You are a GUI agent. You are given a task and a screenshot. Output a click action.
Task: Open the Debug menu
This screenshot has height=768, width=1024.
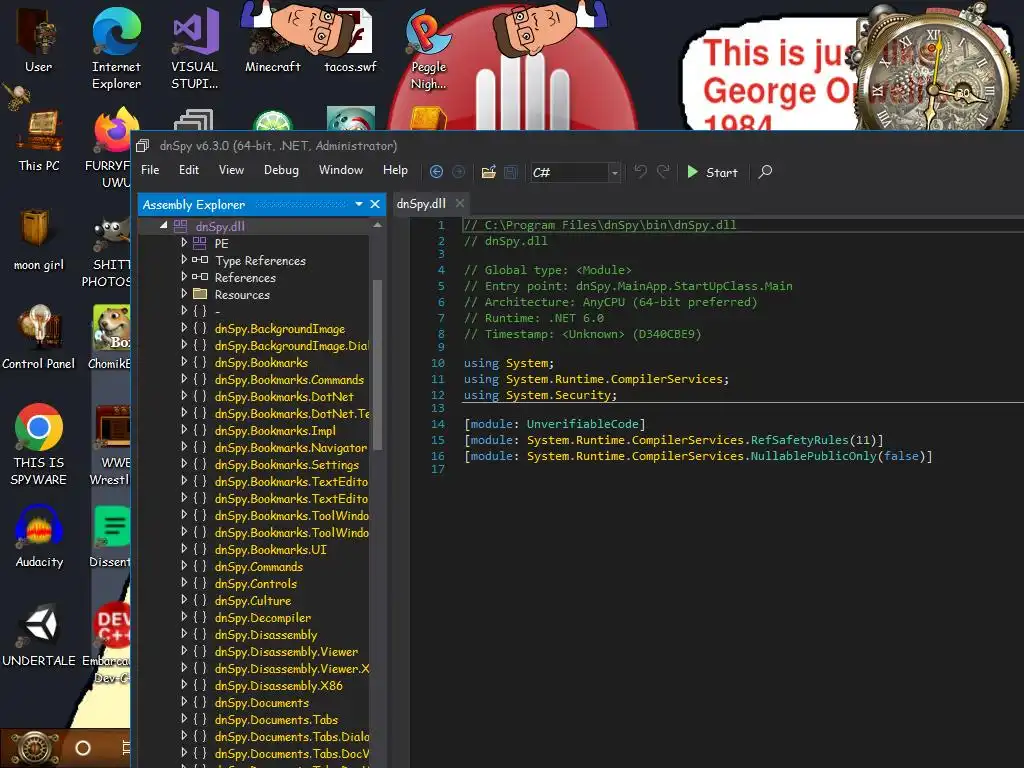tap(281, 170)
